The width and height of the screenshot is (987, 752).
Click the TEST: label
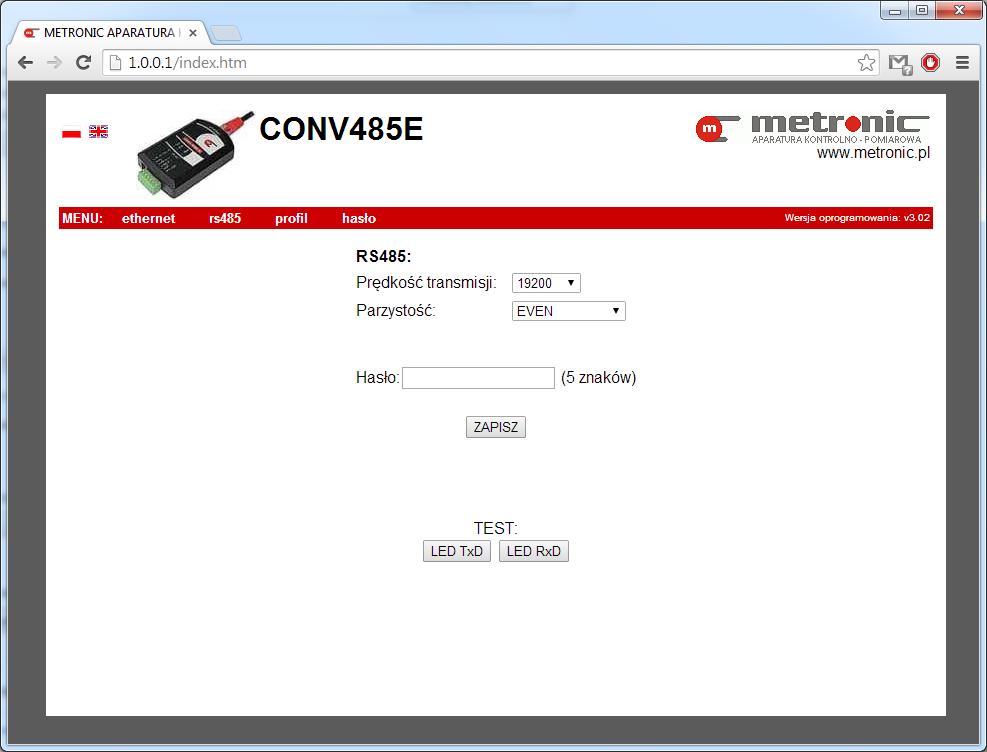495,529
